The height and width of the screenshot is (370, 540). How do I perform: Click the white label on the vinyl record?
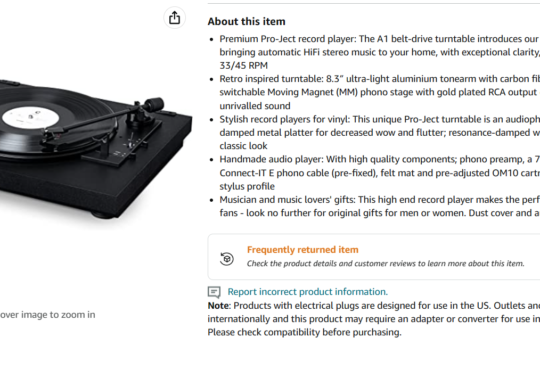pyautogui.click(x=30, y=117)
